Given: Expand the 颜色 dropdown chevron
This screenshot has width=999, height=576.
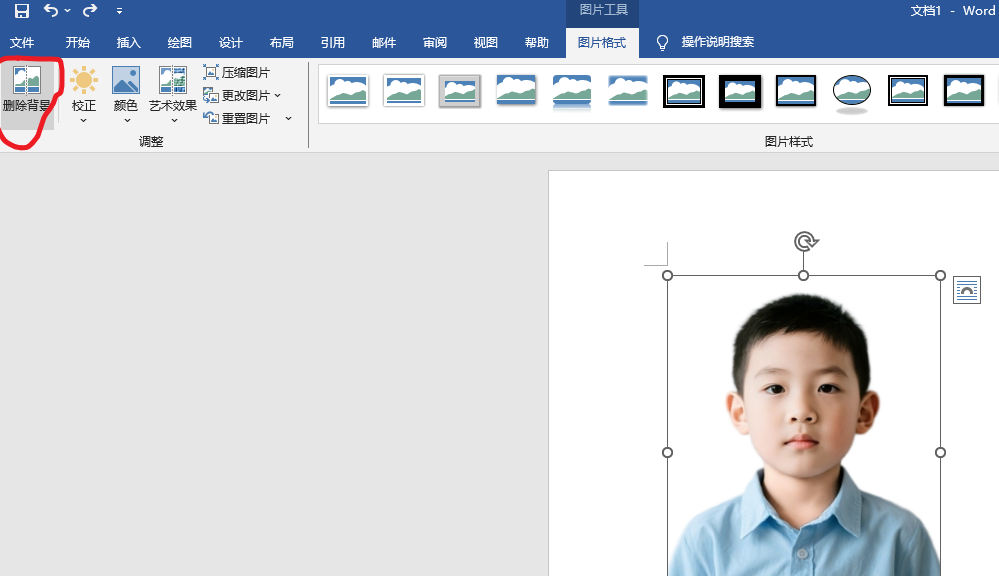Looking at the screenshot, I should (127, 120).
